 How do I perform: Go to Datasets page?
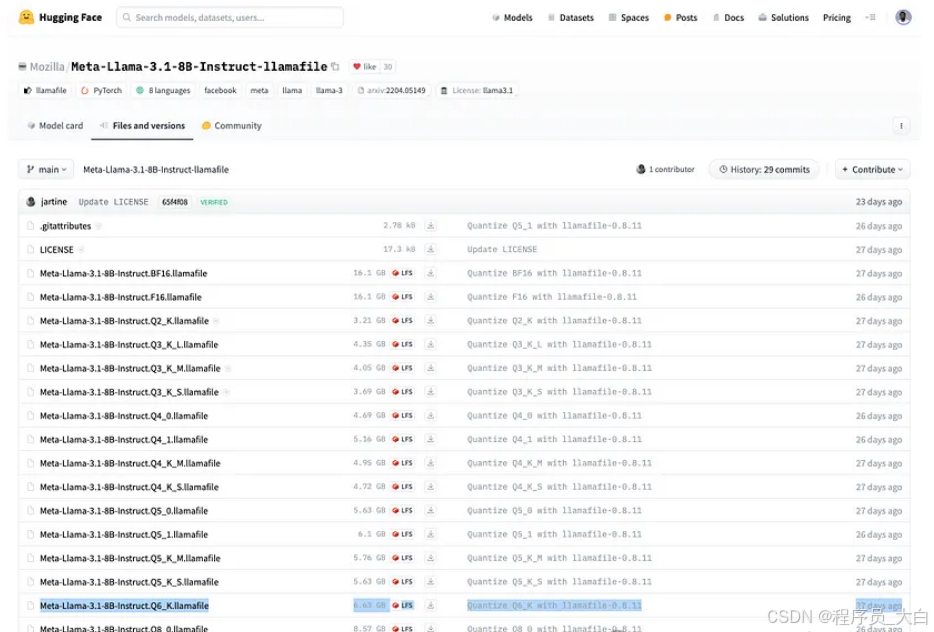click(571, 18)
